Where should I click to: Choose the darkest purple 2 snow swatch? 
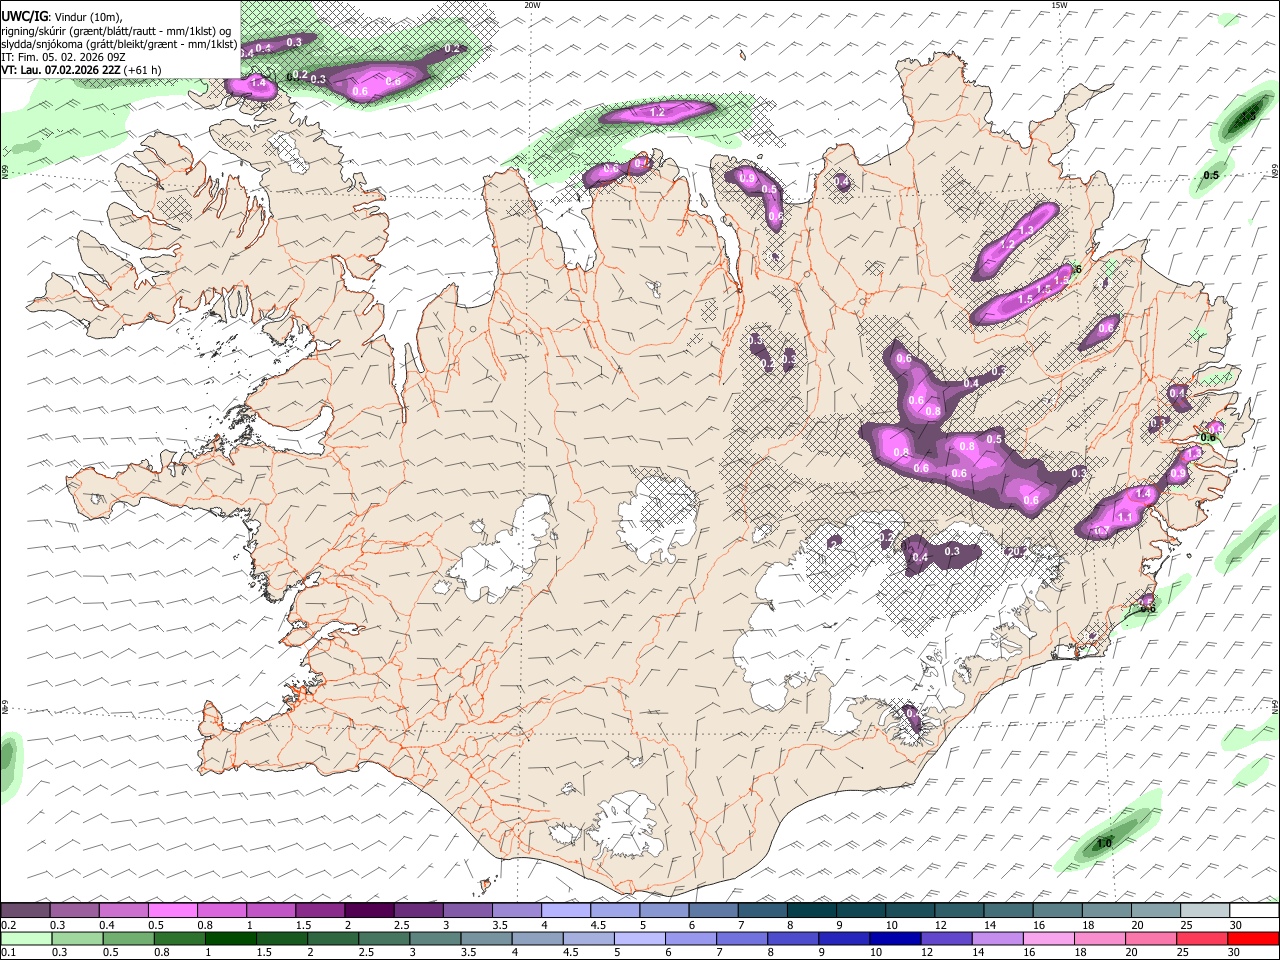coord(369,910)
